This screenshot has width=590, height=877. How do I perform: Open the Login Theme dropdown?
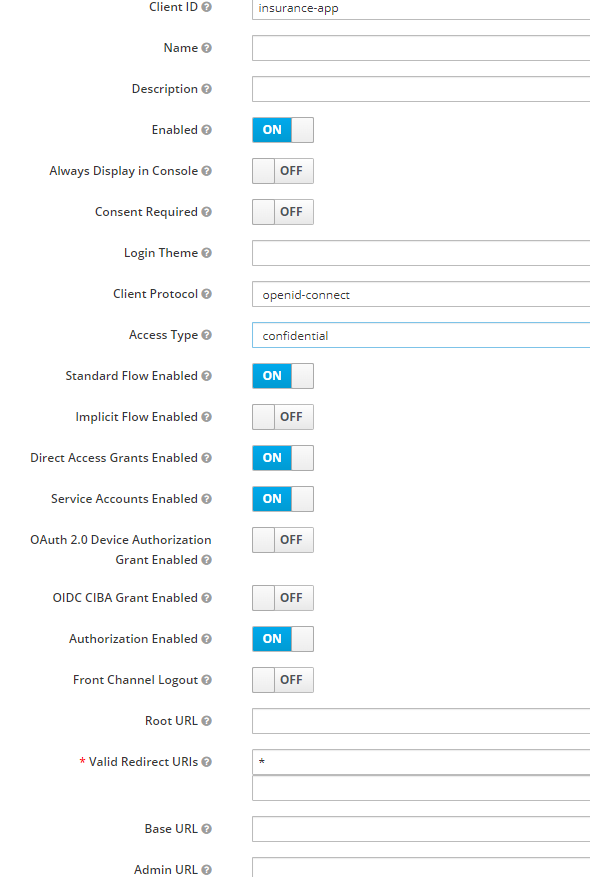(421, 253)
